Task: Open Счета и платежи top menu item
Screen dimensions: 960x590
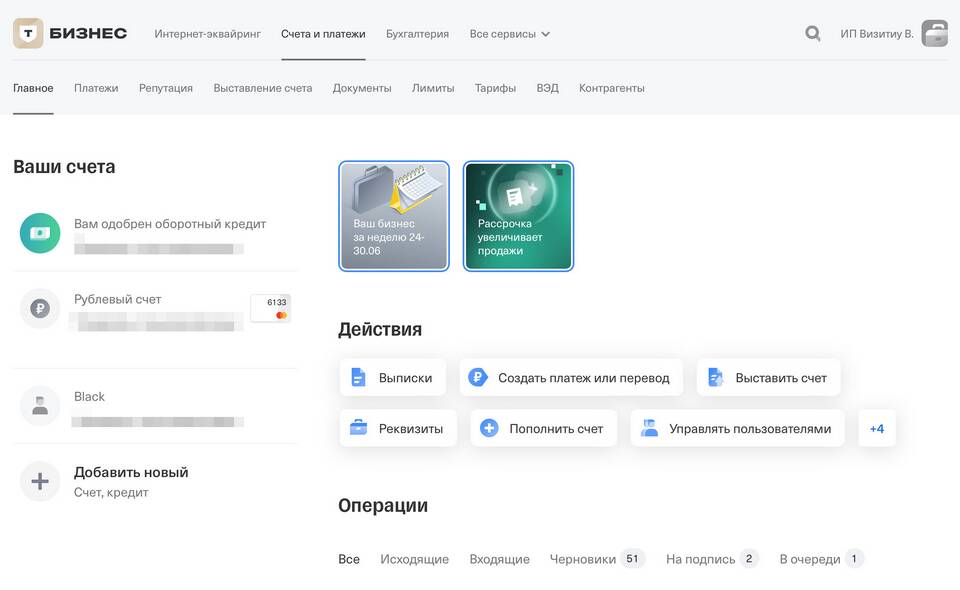Action: pyautogui.click(x=323, y=34)
